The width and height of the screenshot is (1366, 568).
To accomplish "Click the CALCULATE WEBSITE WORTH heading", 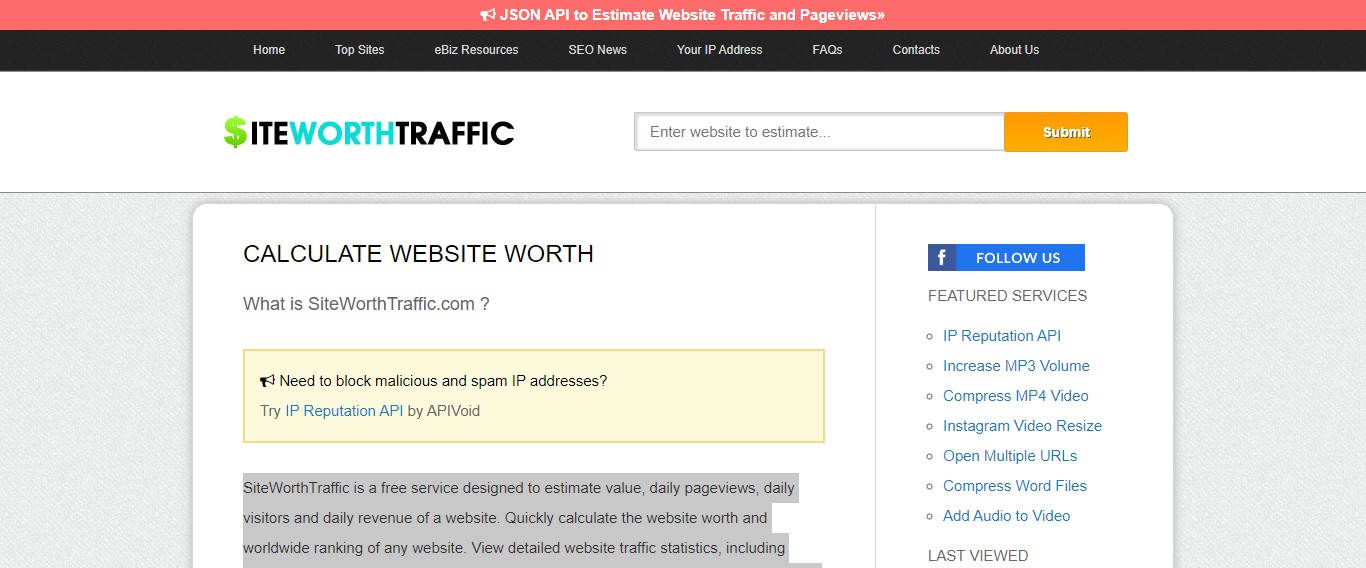I will [x=418, y=254].
